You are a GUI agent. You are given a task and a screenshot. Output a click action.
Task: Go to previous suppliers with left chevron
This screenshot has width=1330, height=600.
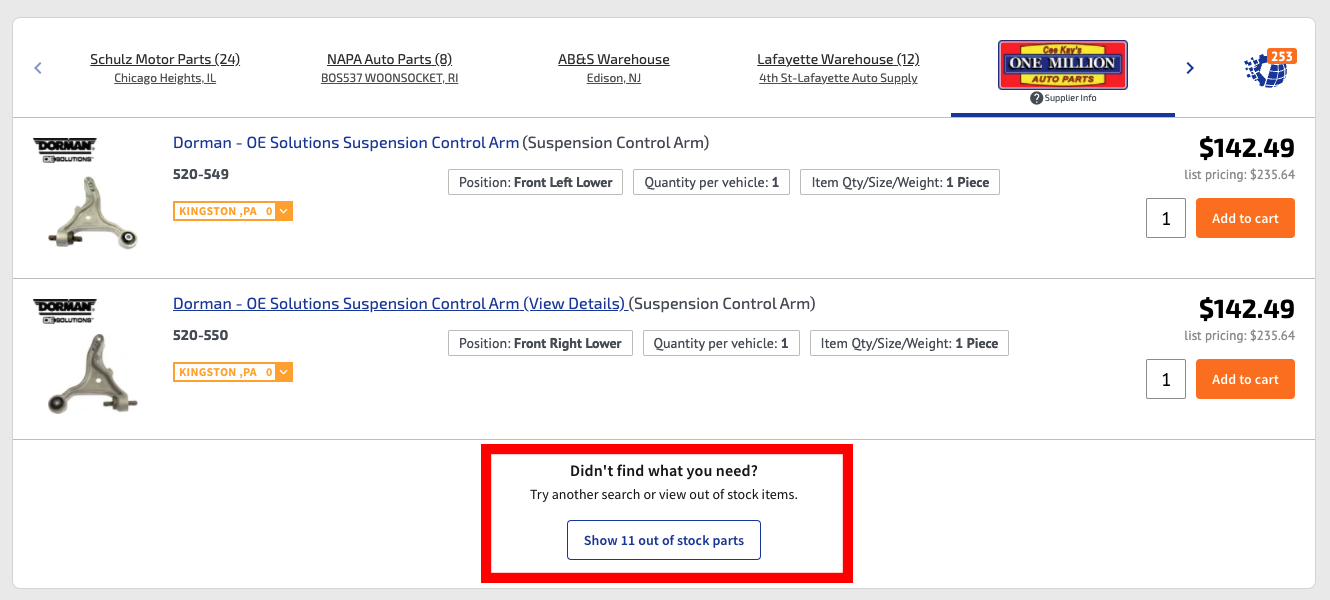pos(38,68)
